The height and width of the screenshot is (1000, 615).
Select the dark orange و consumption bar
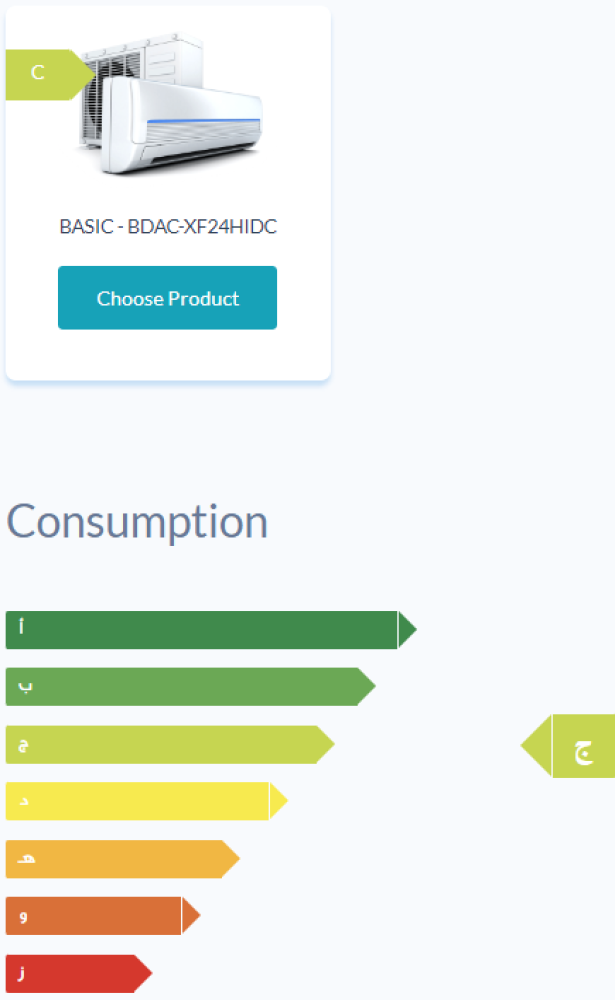pos(93,916)
